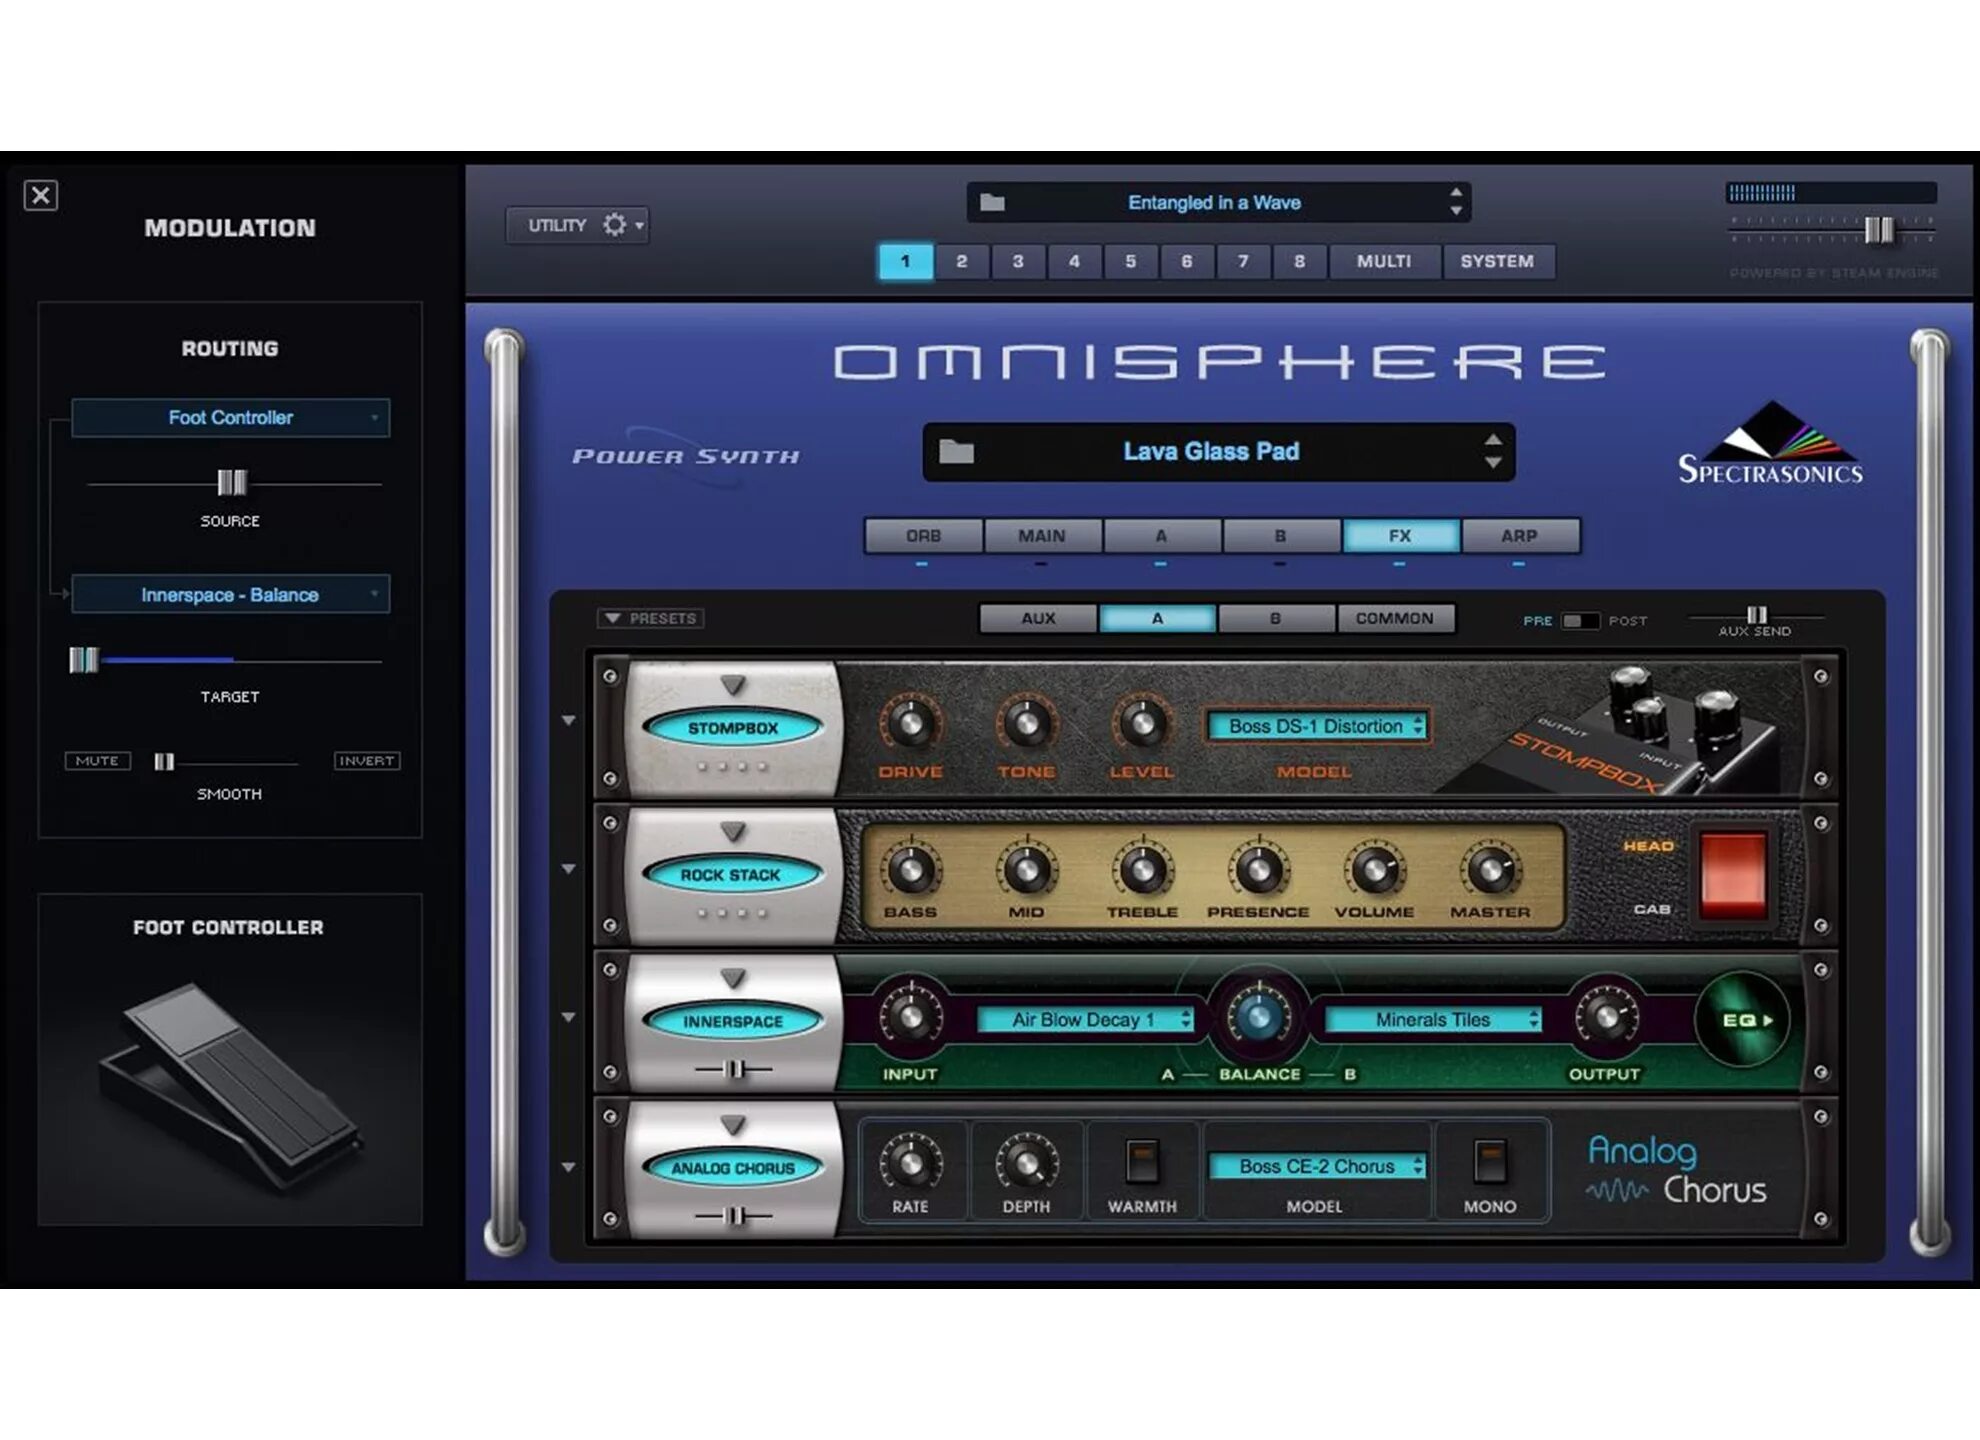Open the multi preset folder browser icon
Viewport: 1980px width, 1440px height.
[992, 203]
